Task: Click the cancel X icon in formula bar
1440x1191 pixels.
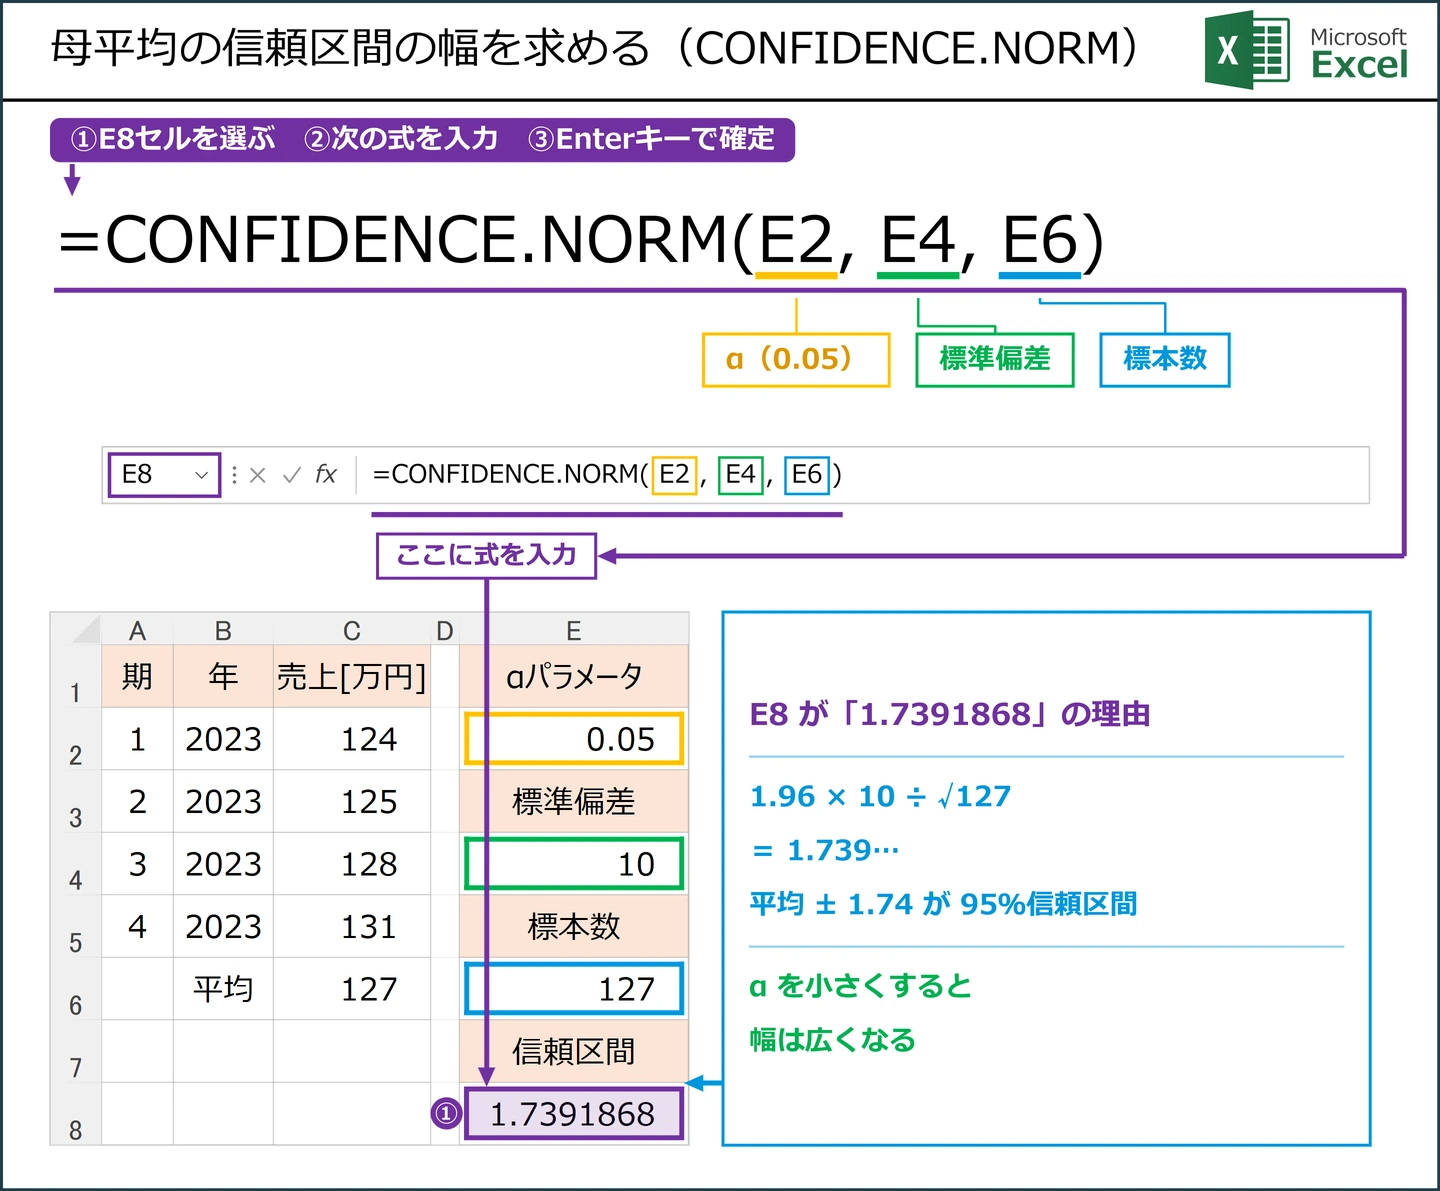Action: (x=258, y=475)
